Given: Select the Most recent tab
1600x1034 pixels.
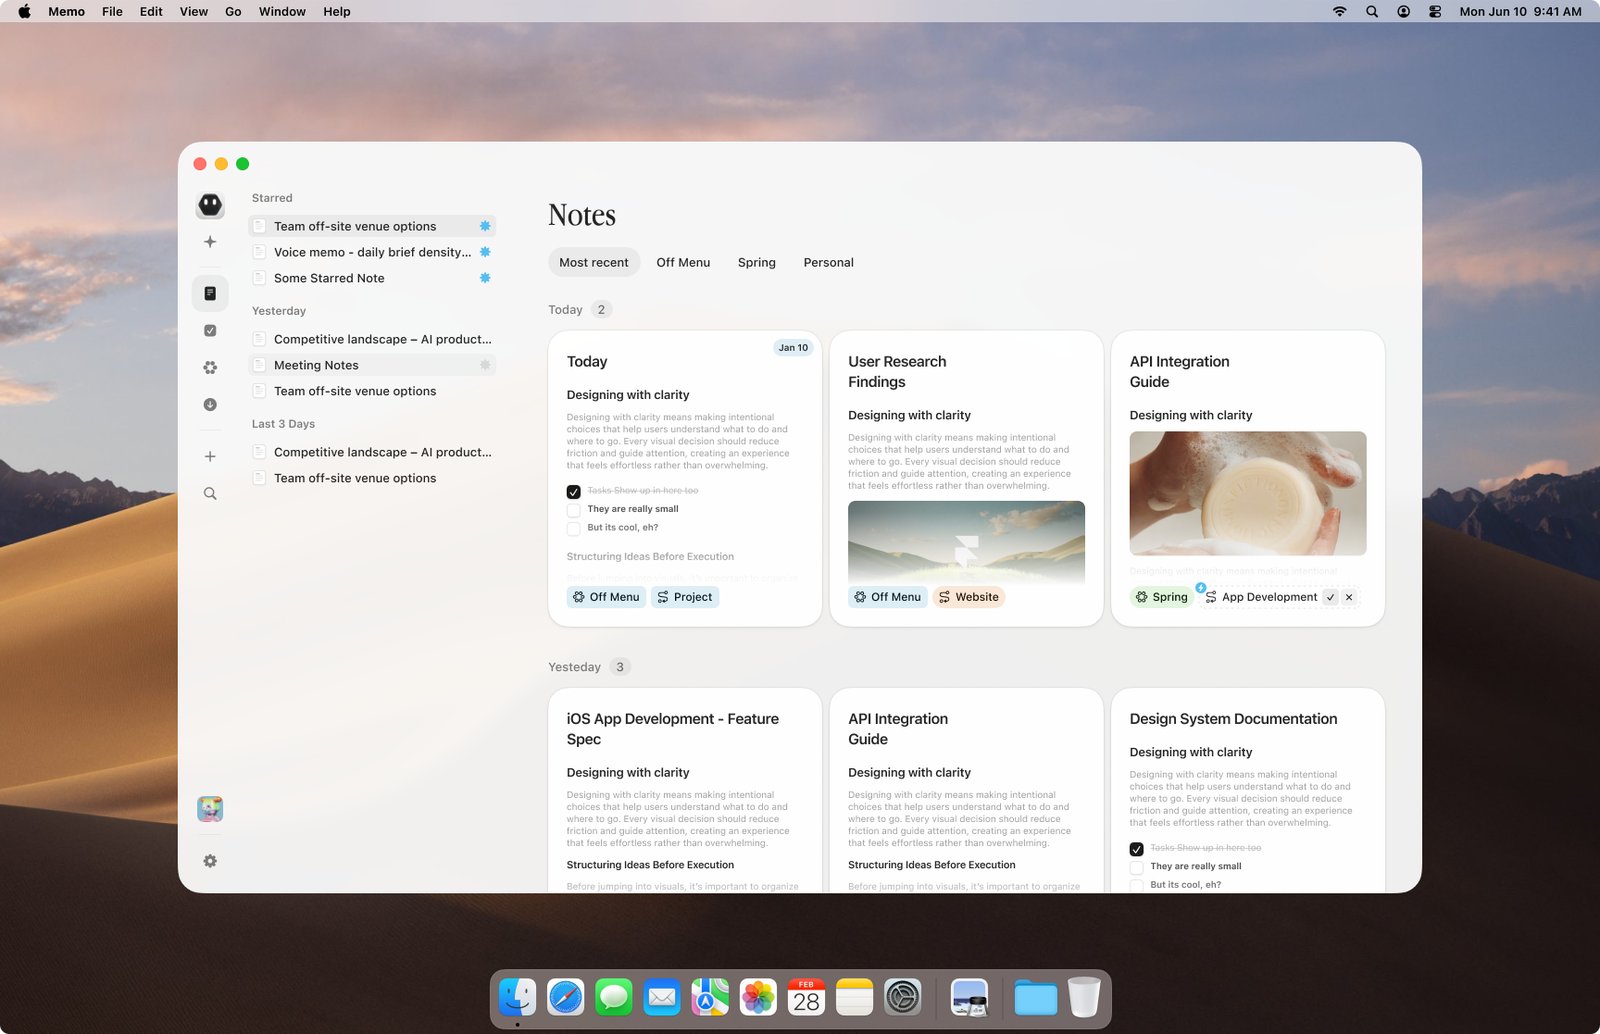Looking at the screenshot, I should coord(594,262).
